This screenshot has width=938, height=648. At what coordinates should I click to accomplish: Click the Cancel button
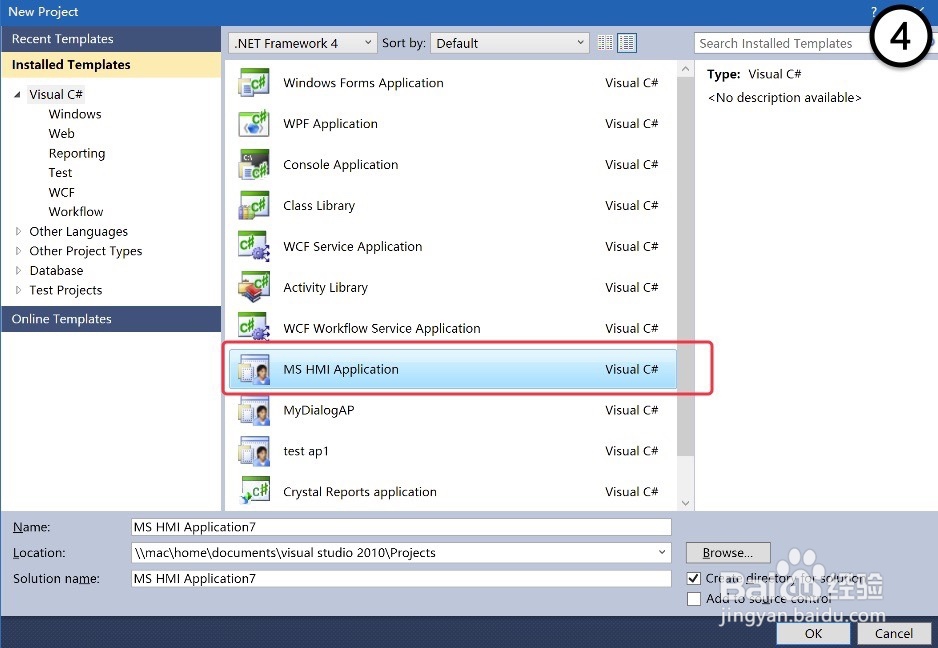[x=894, y=634]
